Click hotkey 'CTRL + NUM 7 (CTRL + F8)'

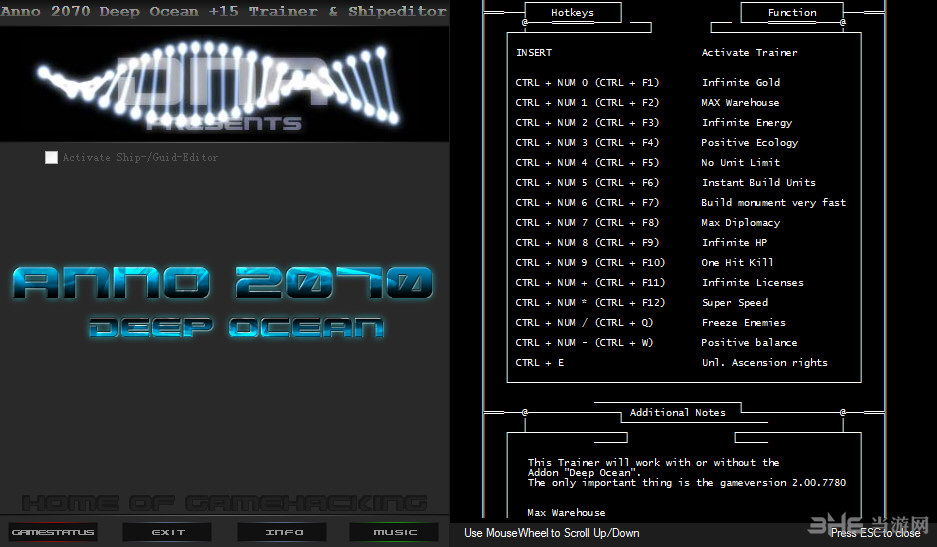(587, 222)
